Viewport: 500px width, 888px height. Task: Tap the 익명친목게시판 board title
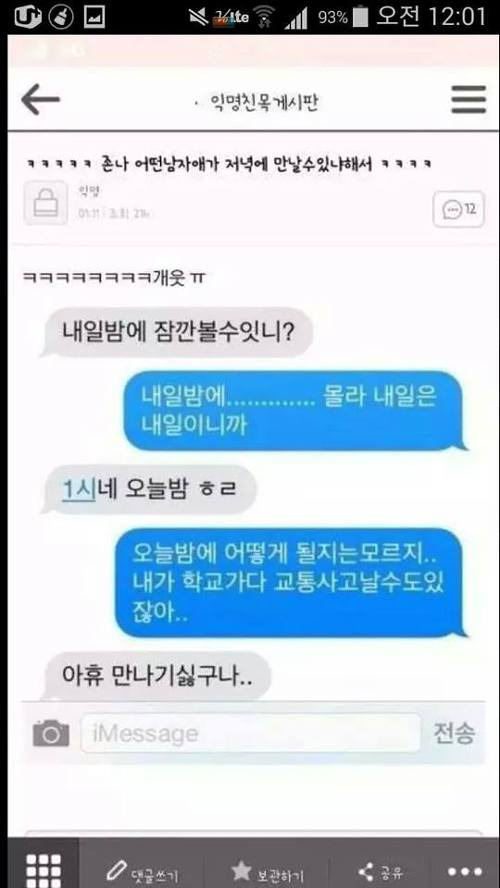point(264,103)
